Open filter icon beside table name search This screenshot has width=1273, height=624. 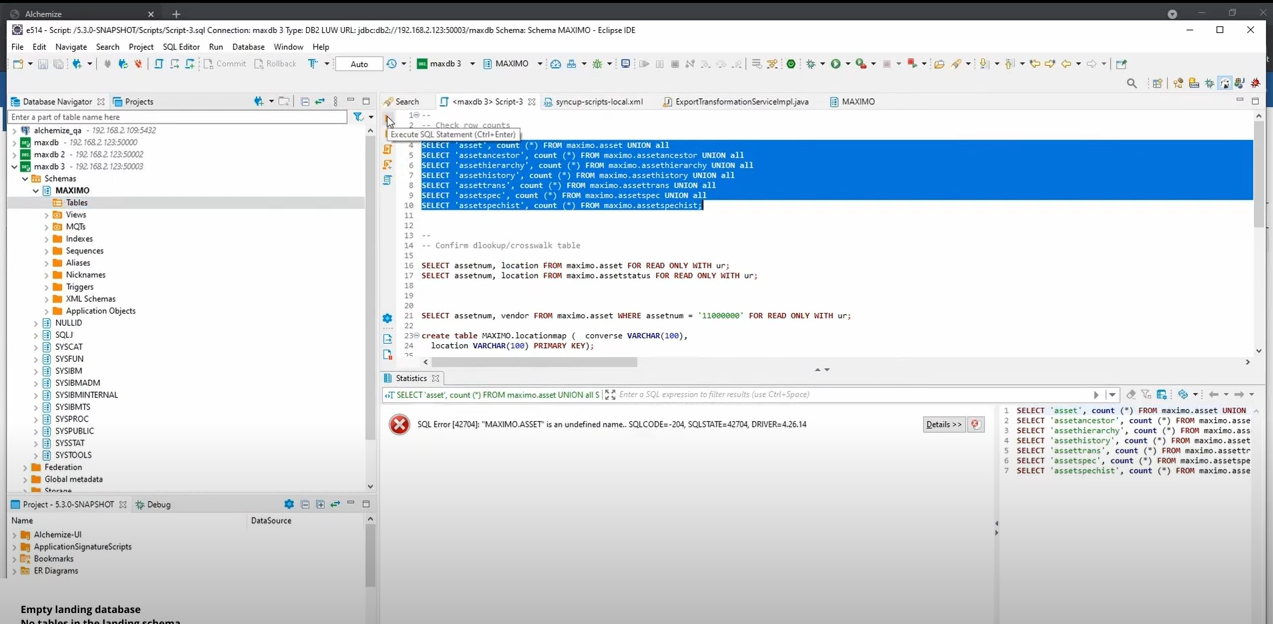pyautogui.click(x=357, y=117)
